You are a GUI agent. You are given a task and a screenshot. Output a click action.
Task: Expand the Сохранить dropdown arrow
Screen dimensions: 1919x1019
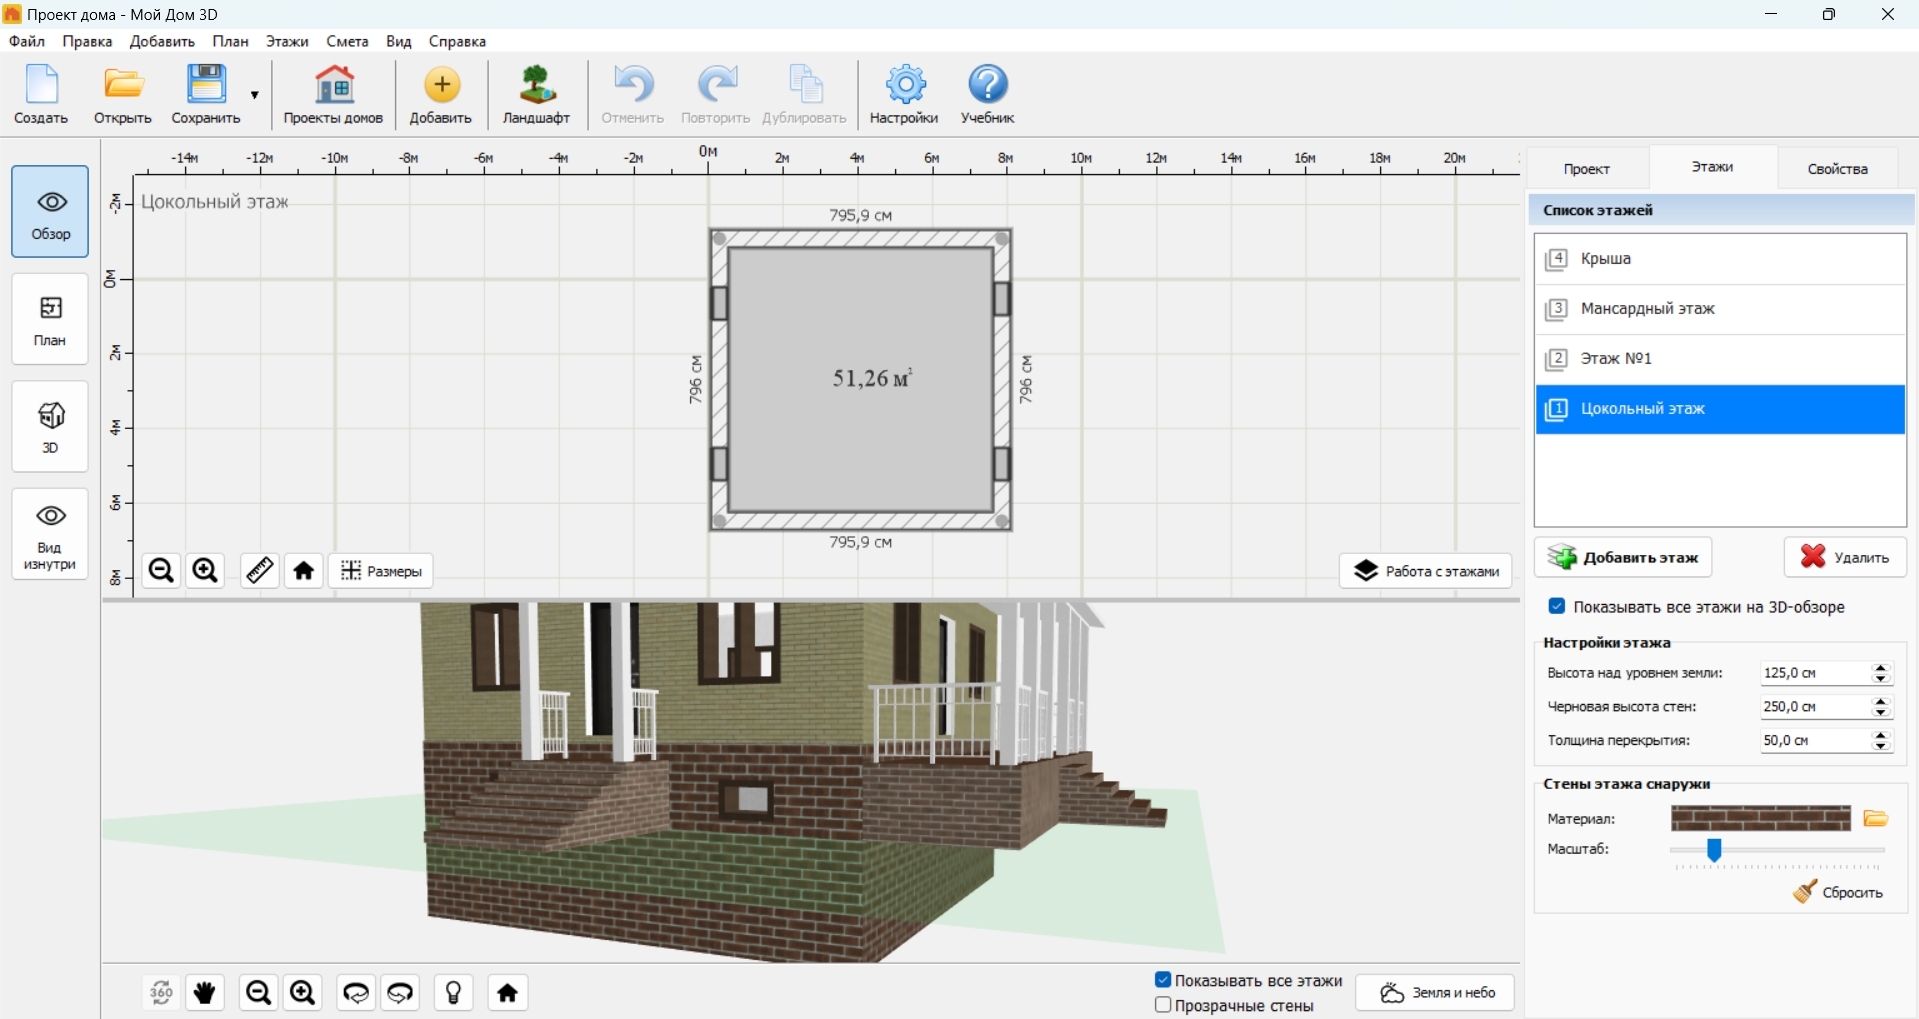tap(255, 95)
